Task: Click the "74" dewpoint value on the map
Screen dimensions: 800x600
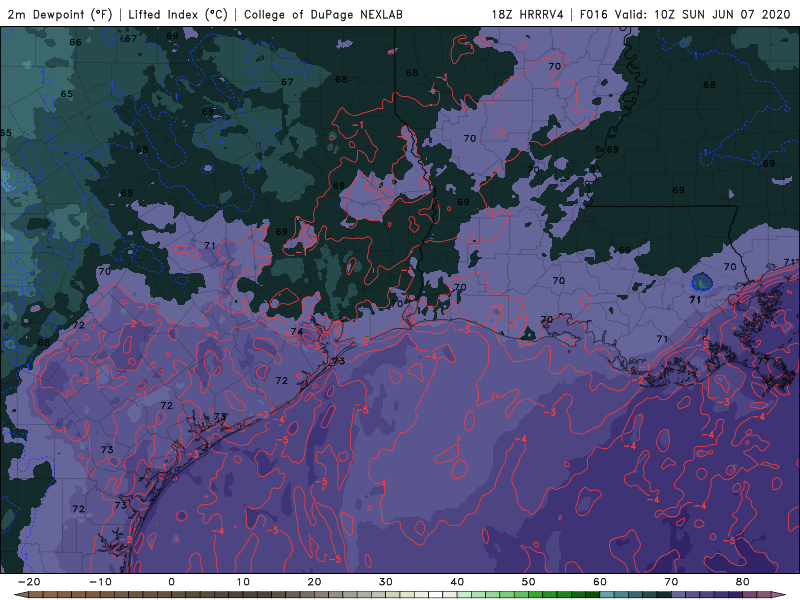Action: (x=296, y=331)
